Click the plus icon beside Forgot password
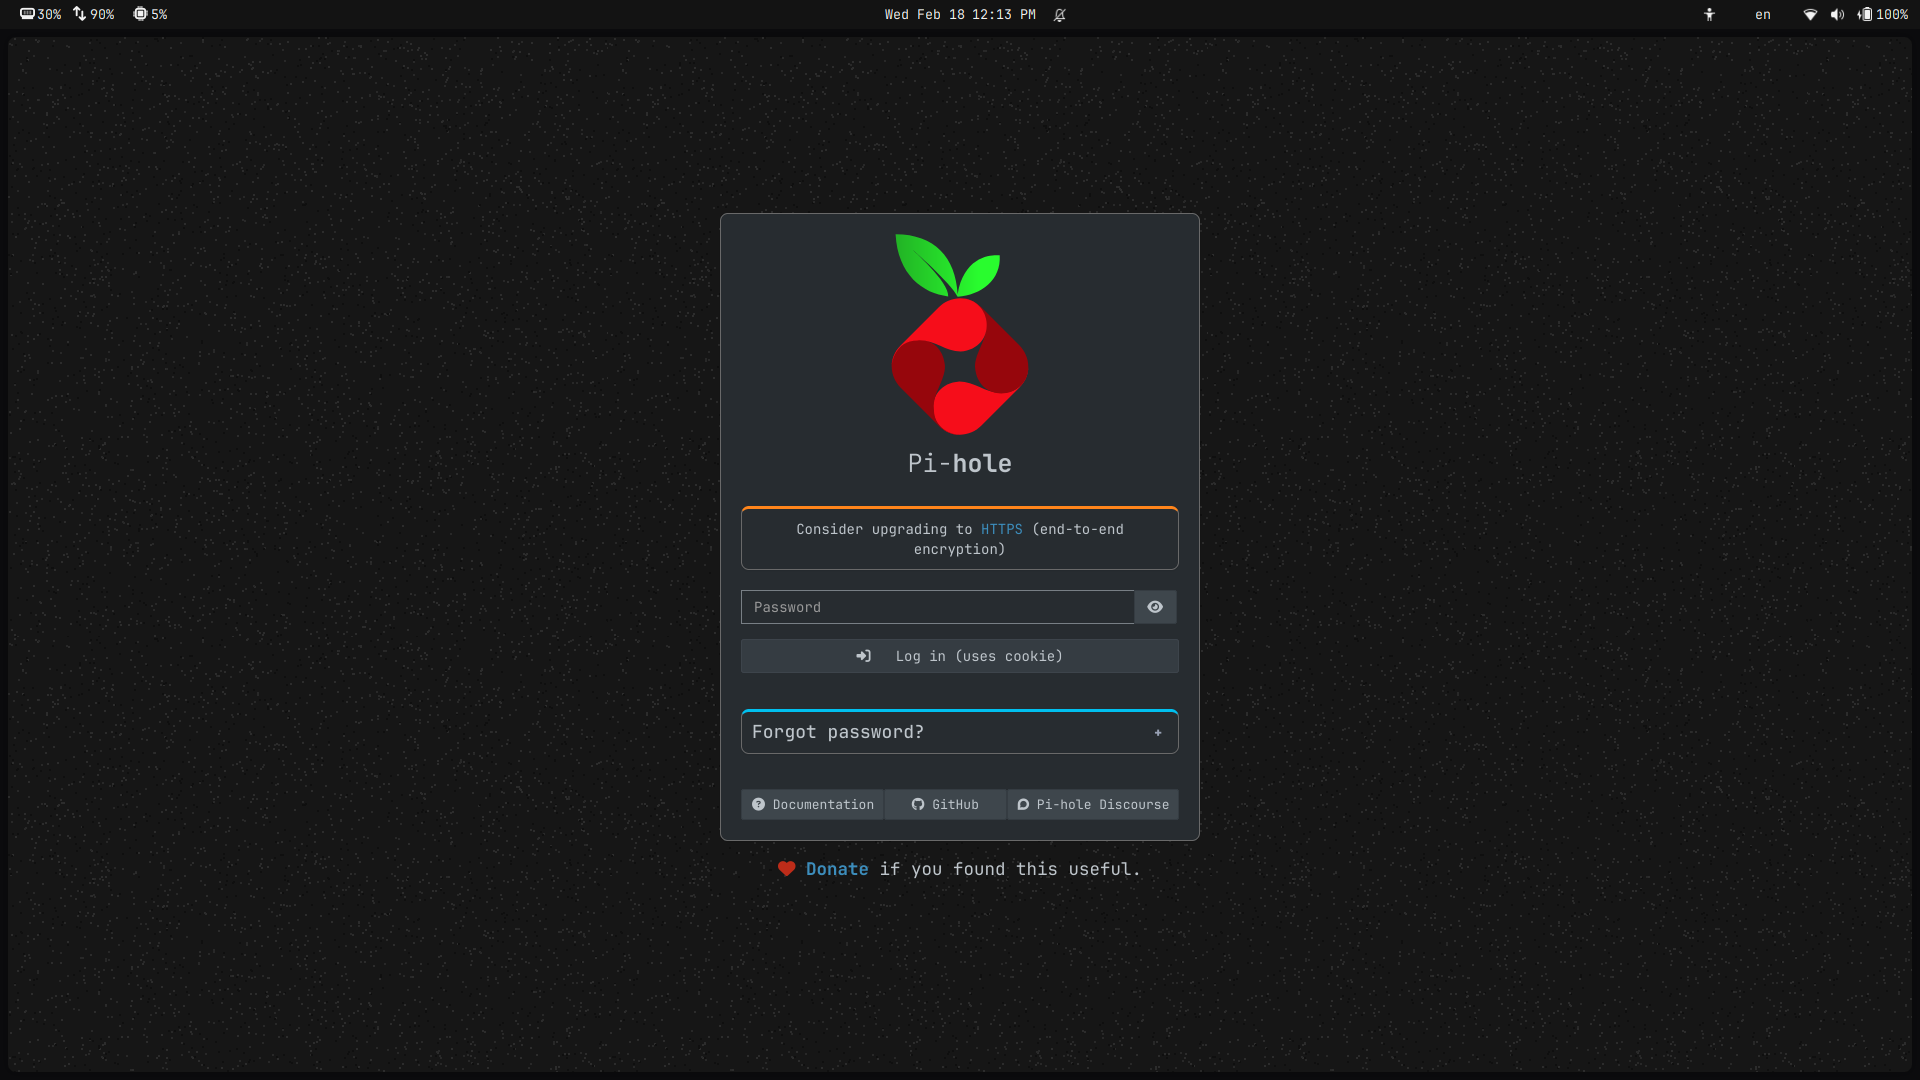The image size is (1920, 1080). pyautogui.click(x=1158, y=733)
